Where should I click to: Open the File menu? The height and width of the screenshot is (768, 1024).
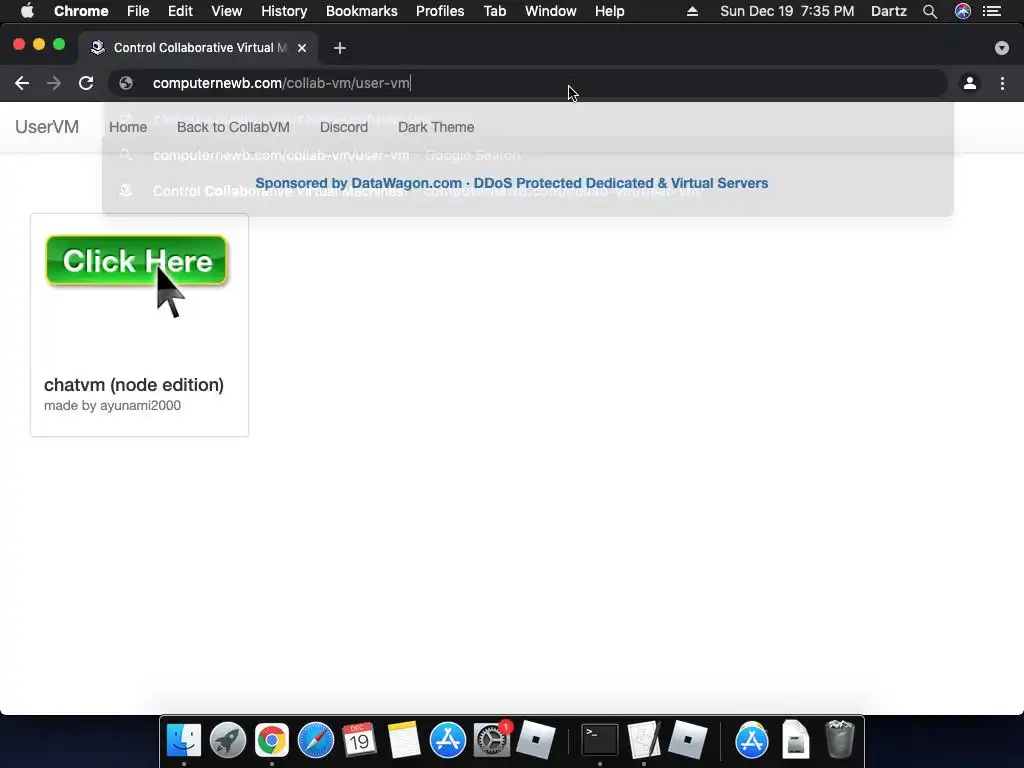point(138,11)
